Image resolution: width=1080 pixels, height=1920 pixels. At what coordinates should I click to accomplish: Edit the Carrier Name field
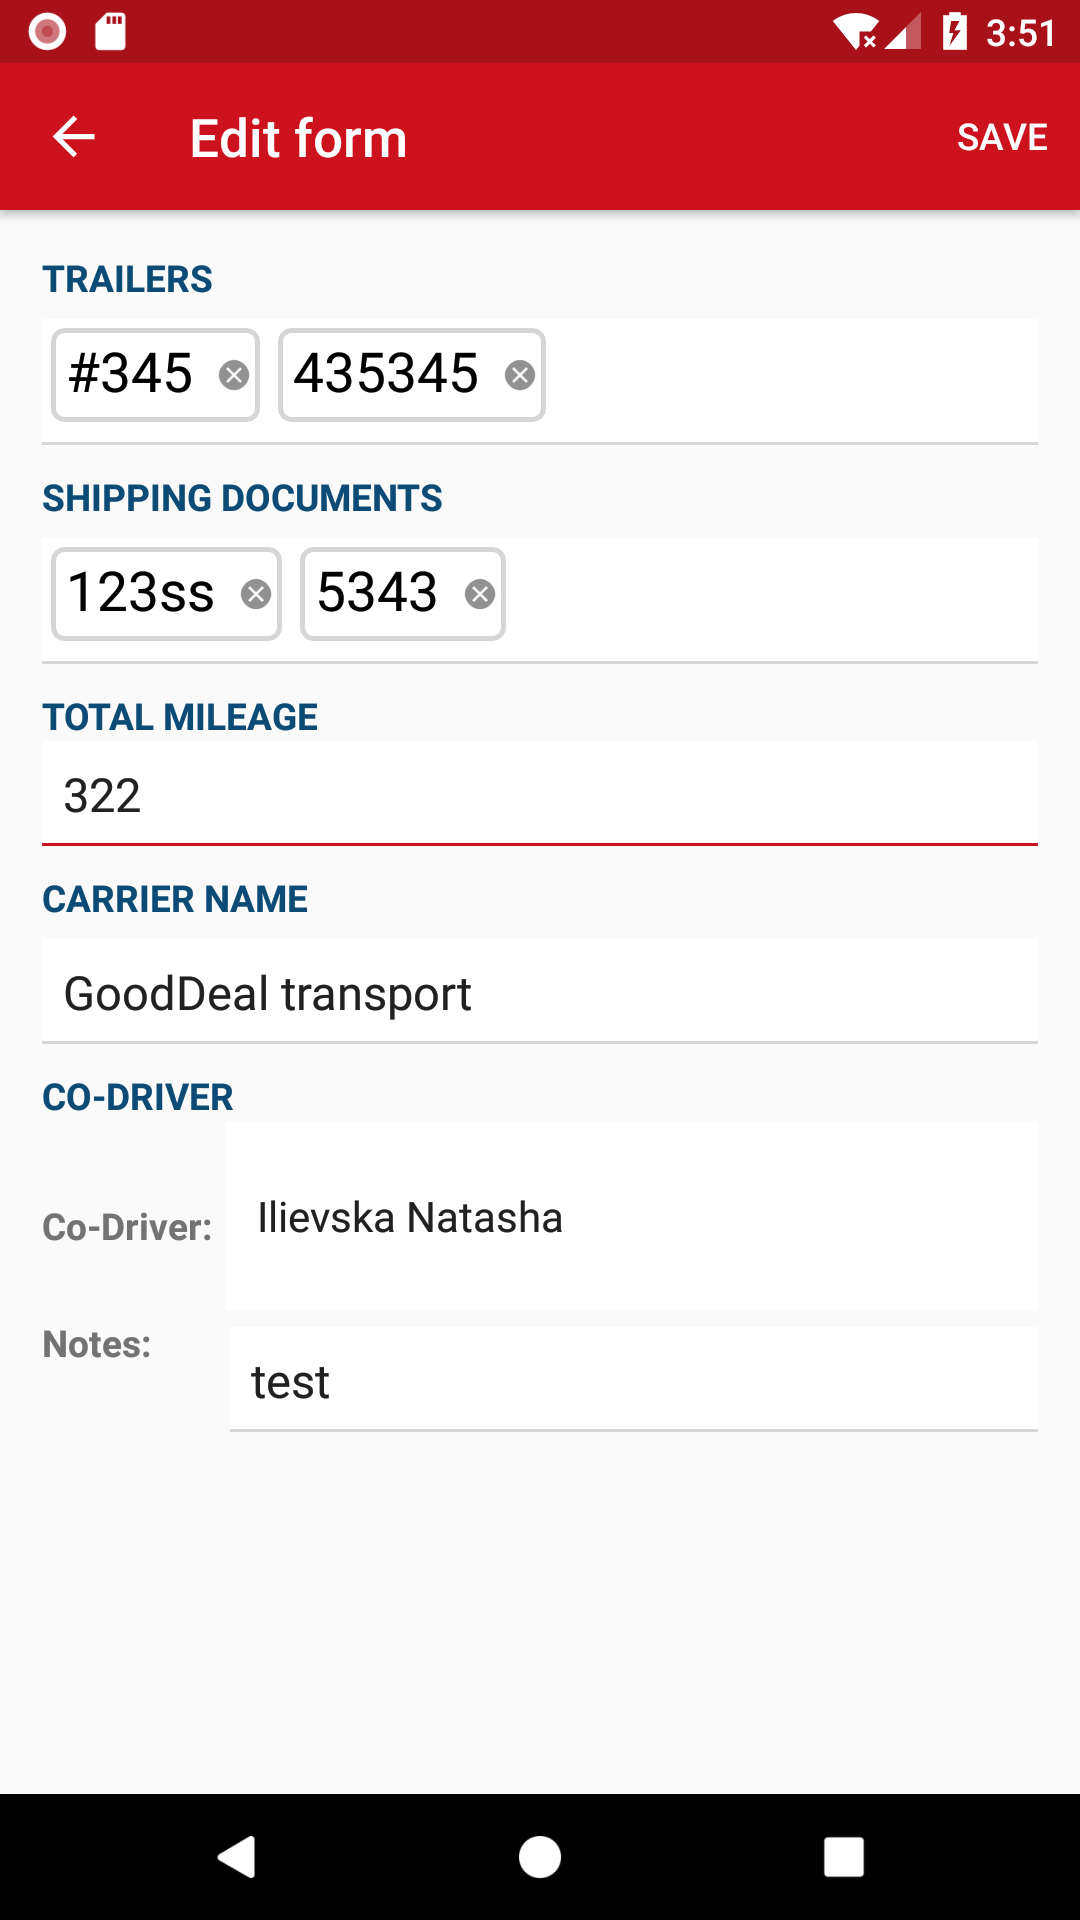pos(540,992)
